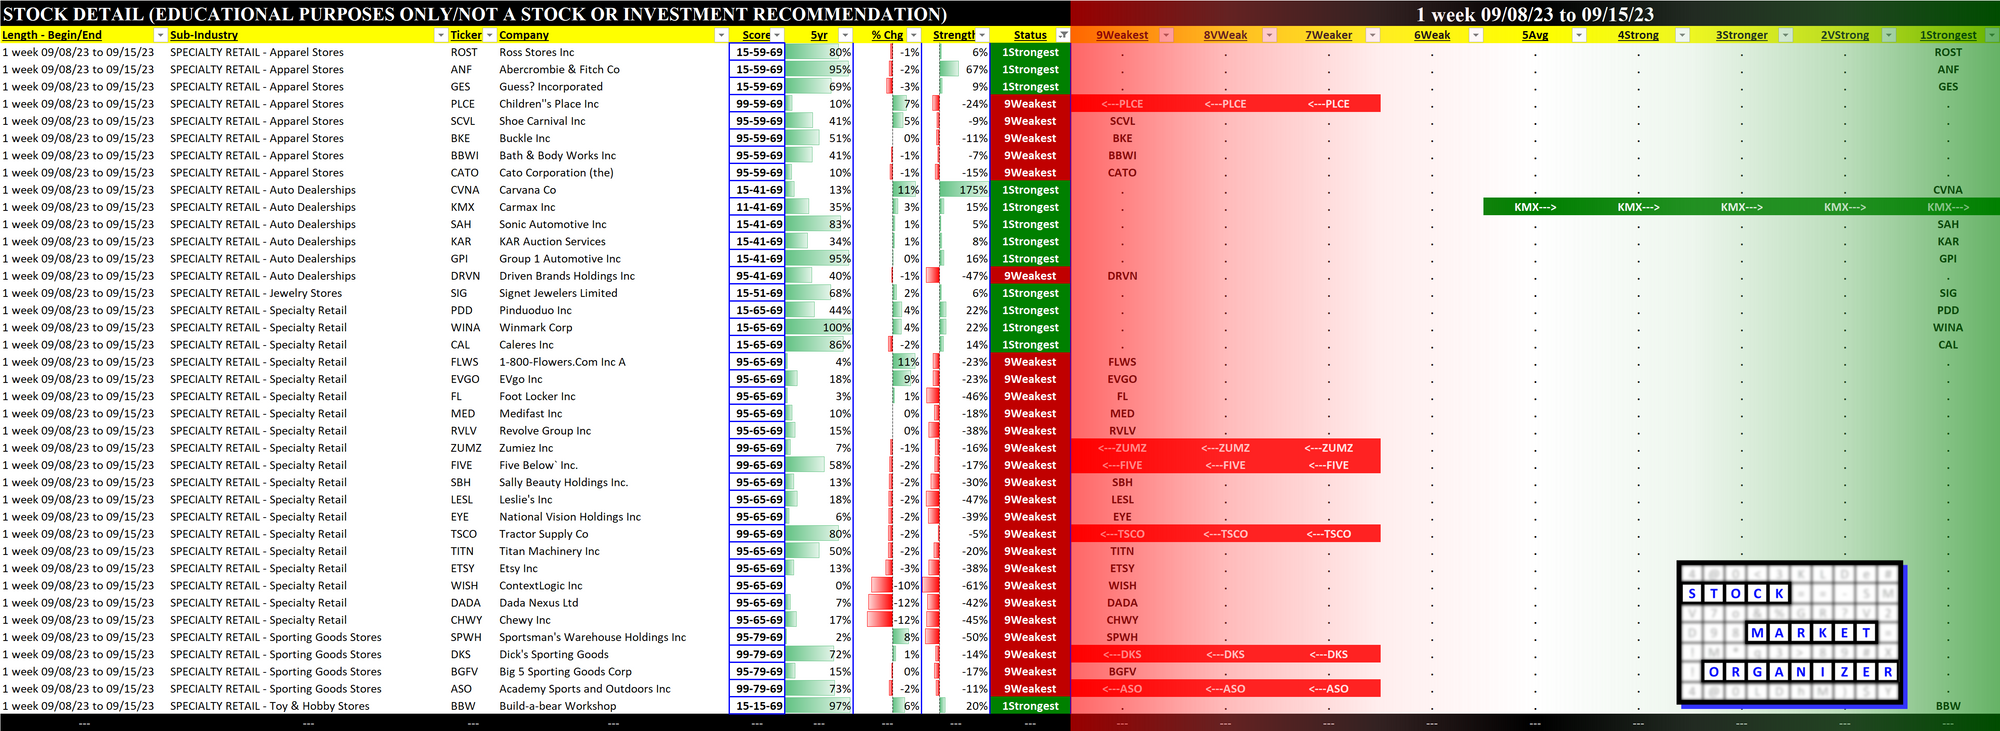Select the '1 week 09/08/23 to 09/15/23' banner title

pyautogui.click(x=1535, y=14)
